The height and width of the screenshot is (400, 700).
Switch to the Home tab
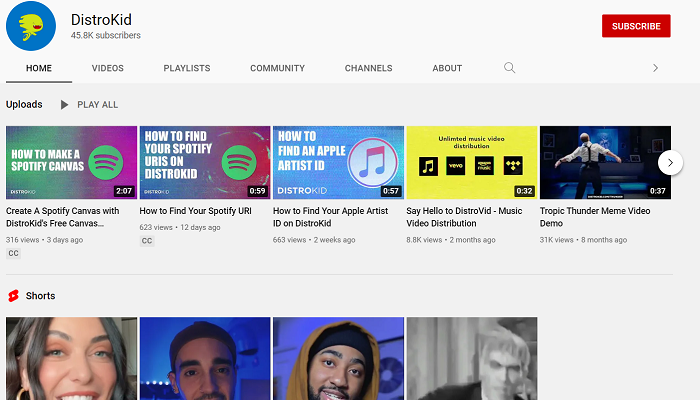pyautogui.click(x=39, y=68)
